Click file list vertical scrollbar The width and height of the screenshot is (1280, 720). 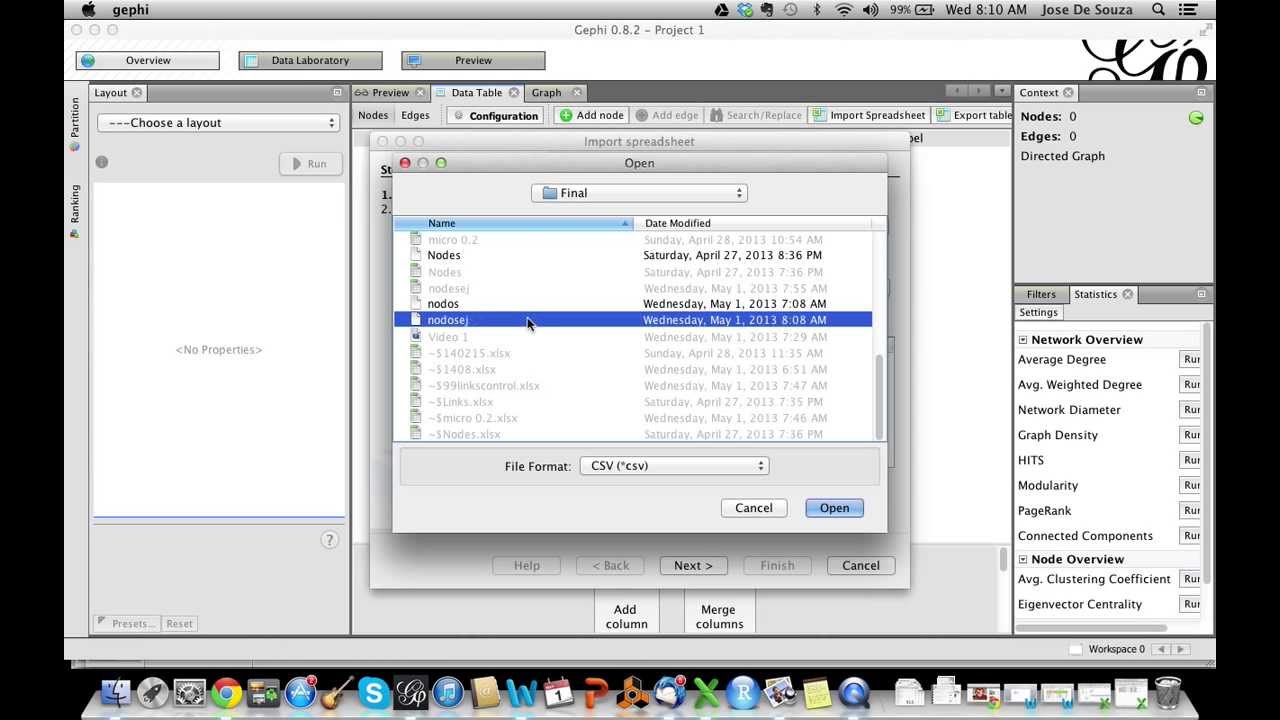(879, 396)
